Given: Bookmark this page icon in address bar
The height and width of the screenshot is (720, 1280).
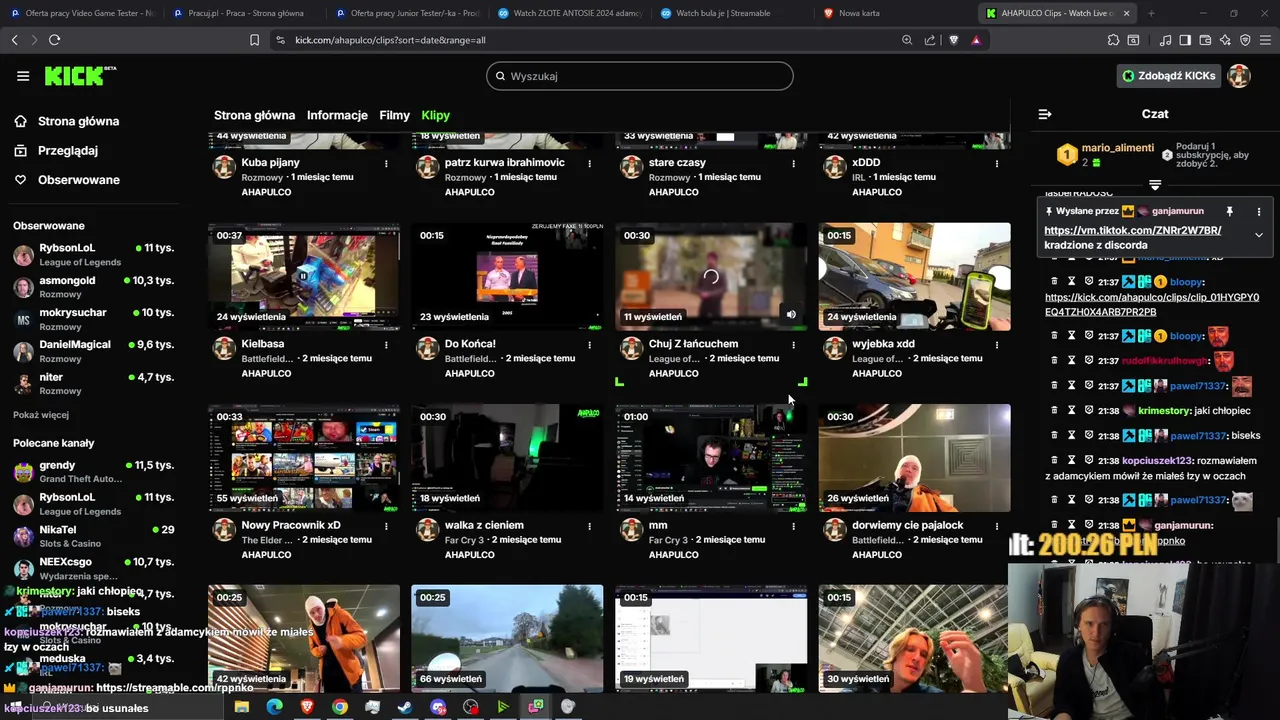Looking at the screenshot, I should coord(254,40).
